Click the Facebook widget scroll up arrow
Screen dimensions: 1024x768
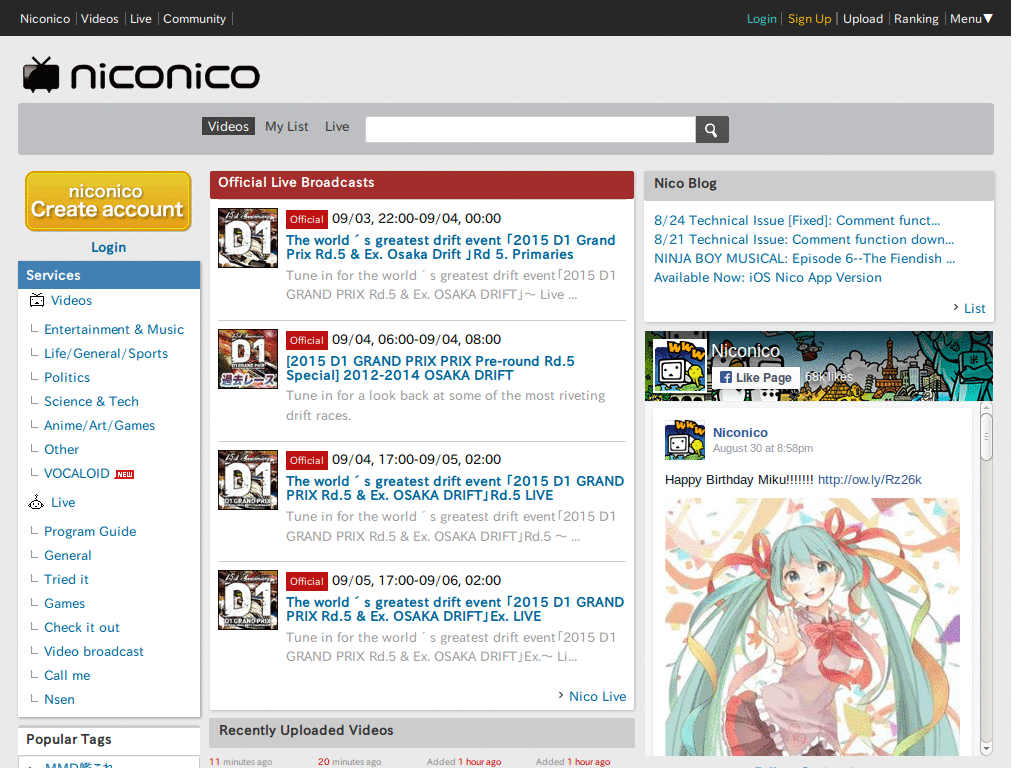pyautogui.click(x=986, y=408)
